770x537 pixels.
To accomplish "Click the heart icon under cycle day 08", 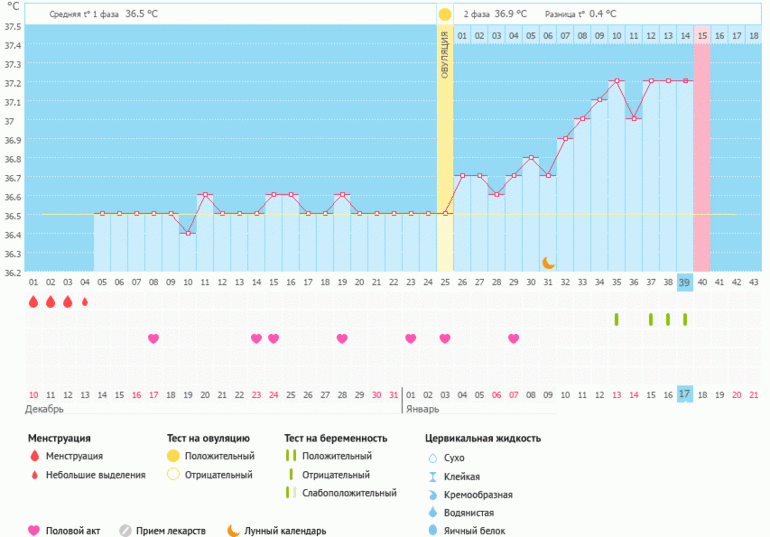I will point(153,339).
